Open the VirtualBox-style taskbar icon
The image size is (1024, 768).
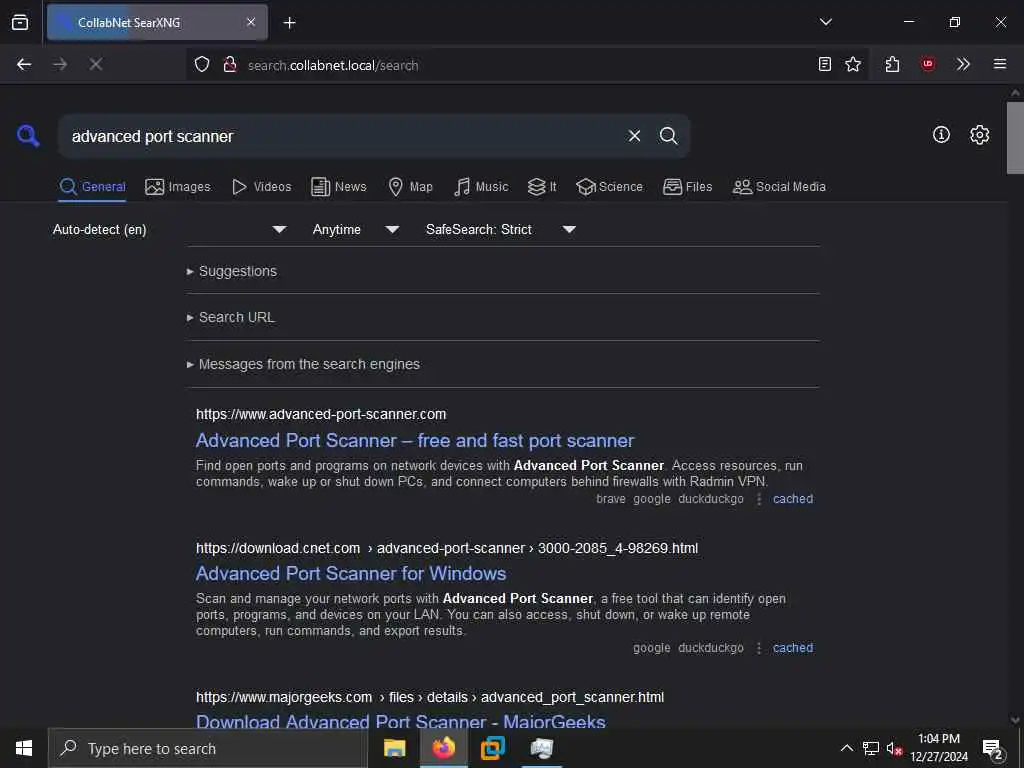[x=492, y=748]
